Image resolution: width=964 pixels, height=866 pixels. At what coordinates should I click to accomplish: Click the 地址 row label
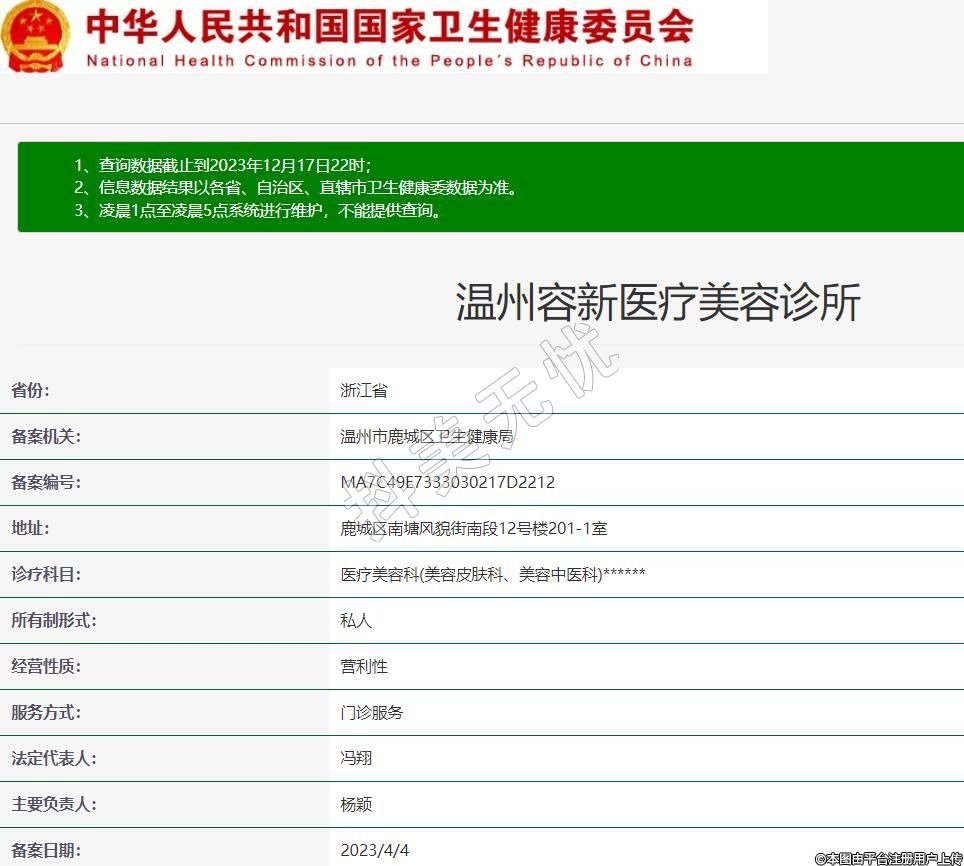30,529
